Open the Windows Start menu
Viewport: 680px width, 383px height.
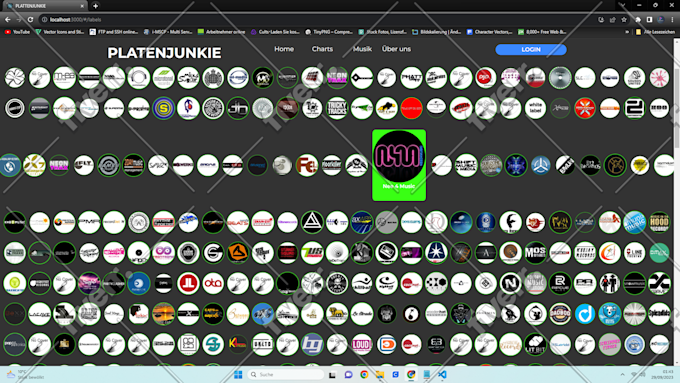pos(238,374)
